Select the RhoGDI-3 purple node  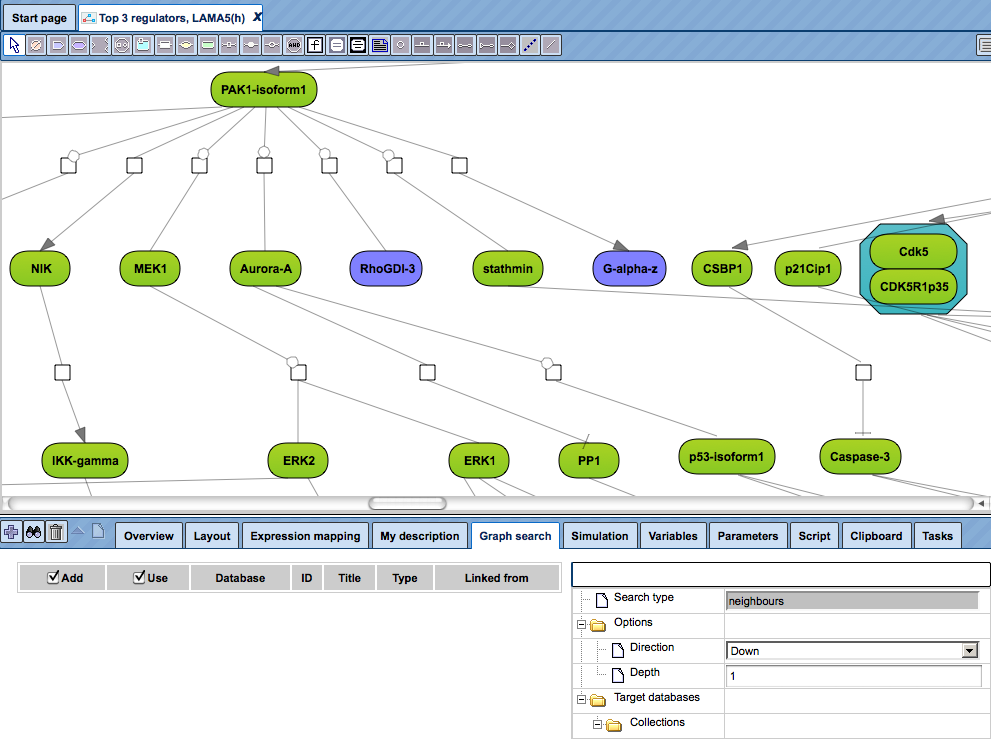[x=387, y=269]
